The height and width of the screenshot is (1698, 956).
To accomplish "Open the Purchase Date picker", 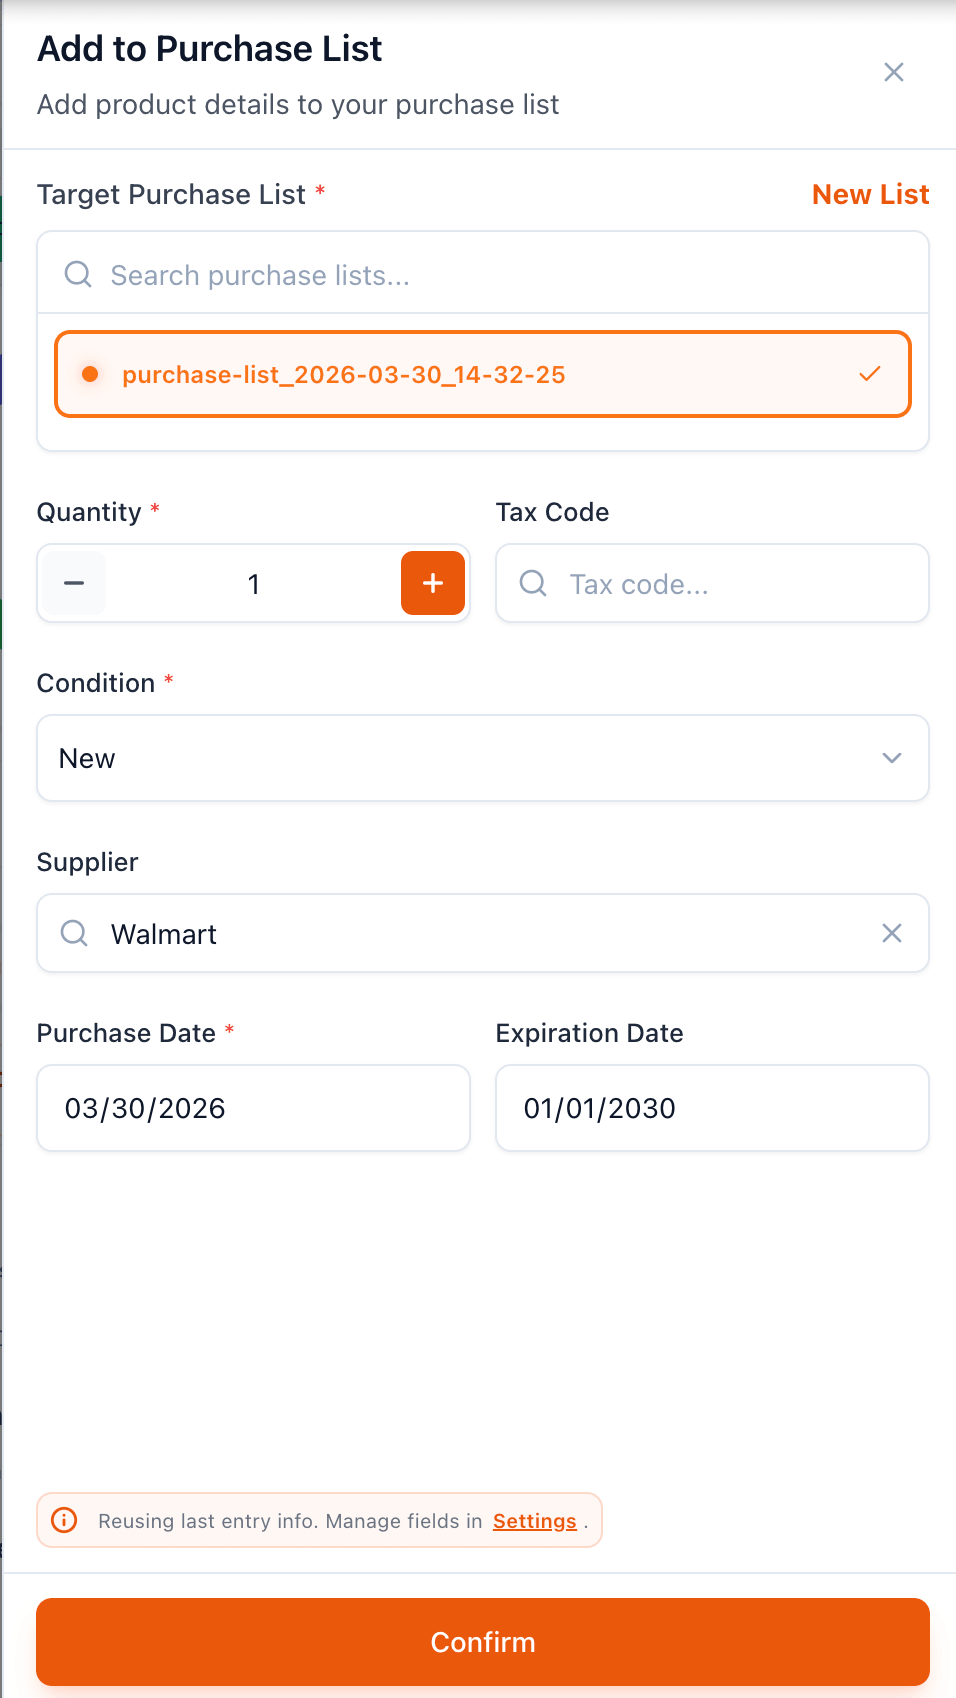I will [253, 1108].
